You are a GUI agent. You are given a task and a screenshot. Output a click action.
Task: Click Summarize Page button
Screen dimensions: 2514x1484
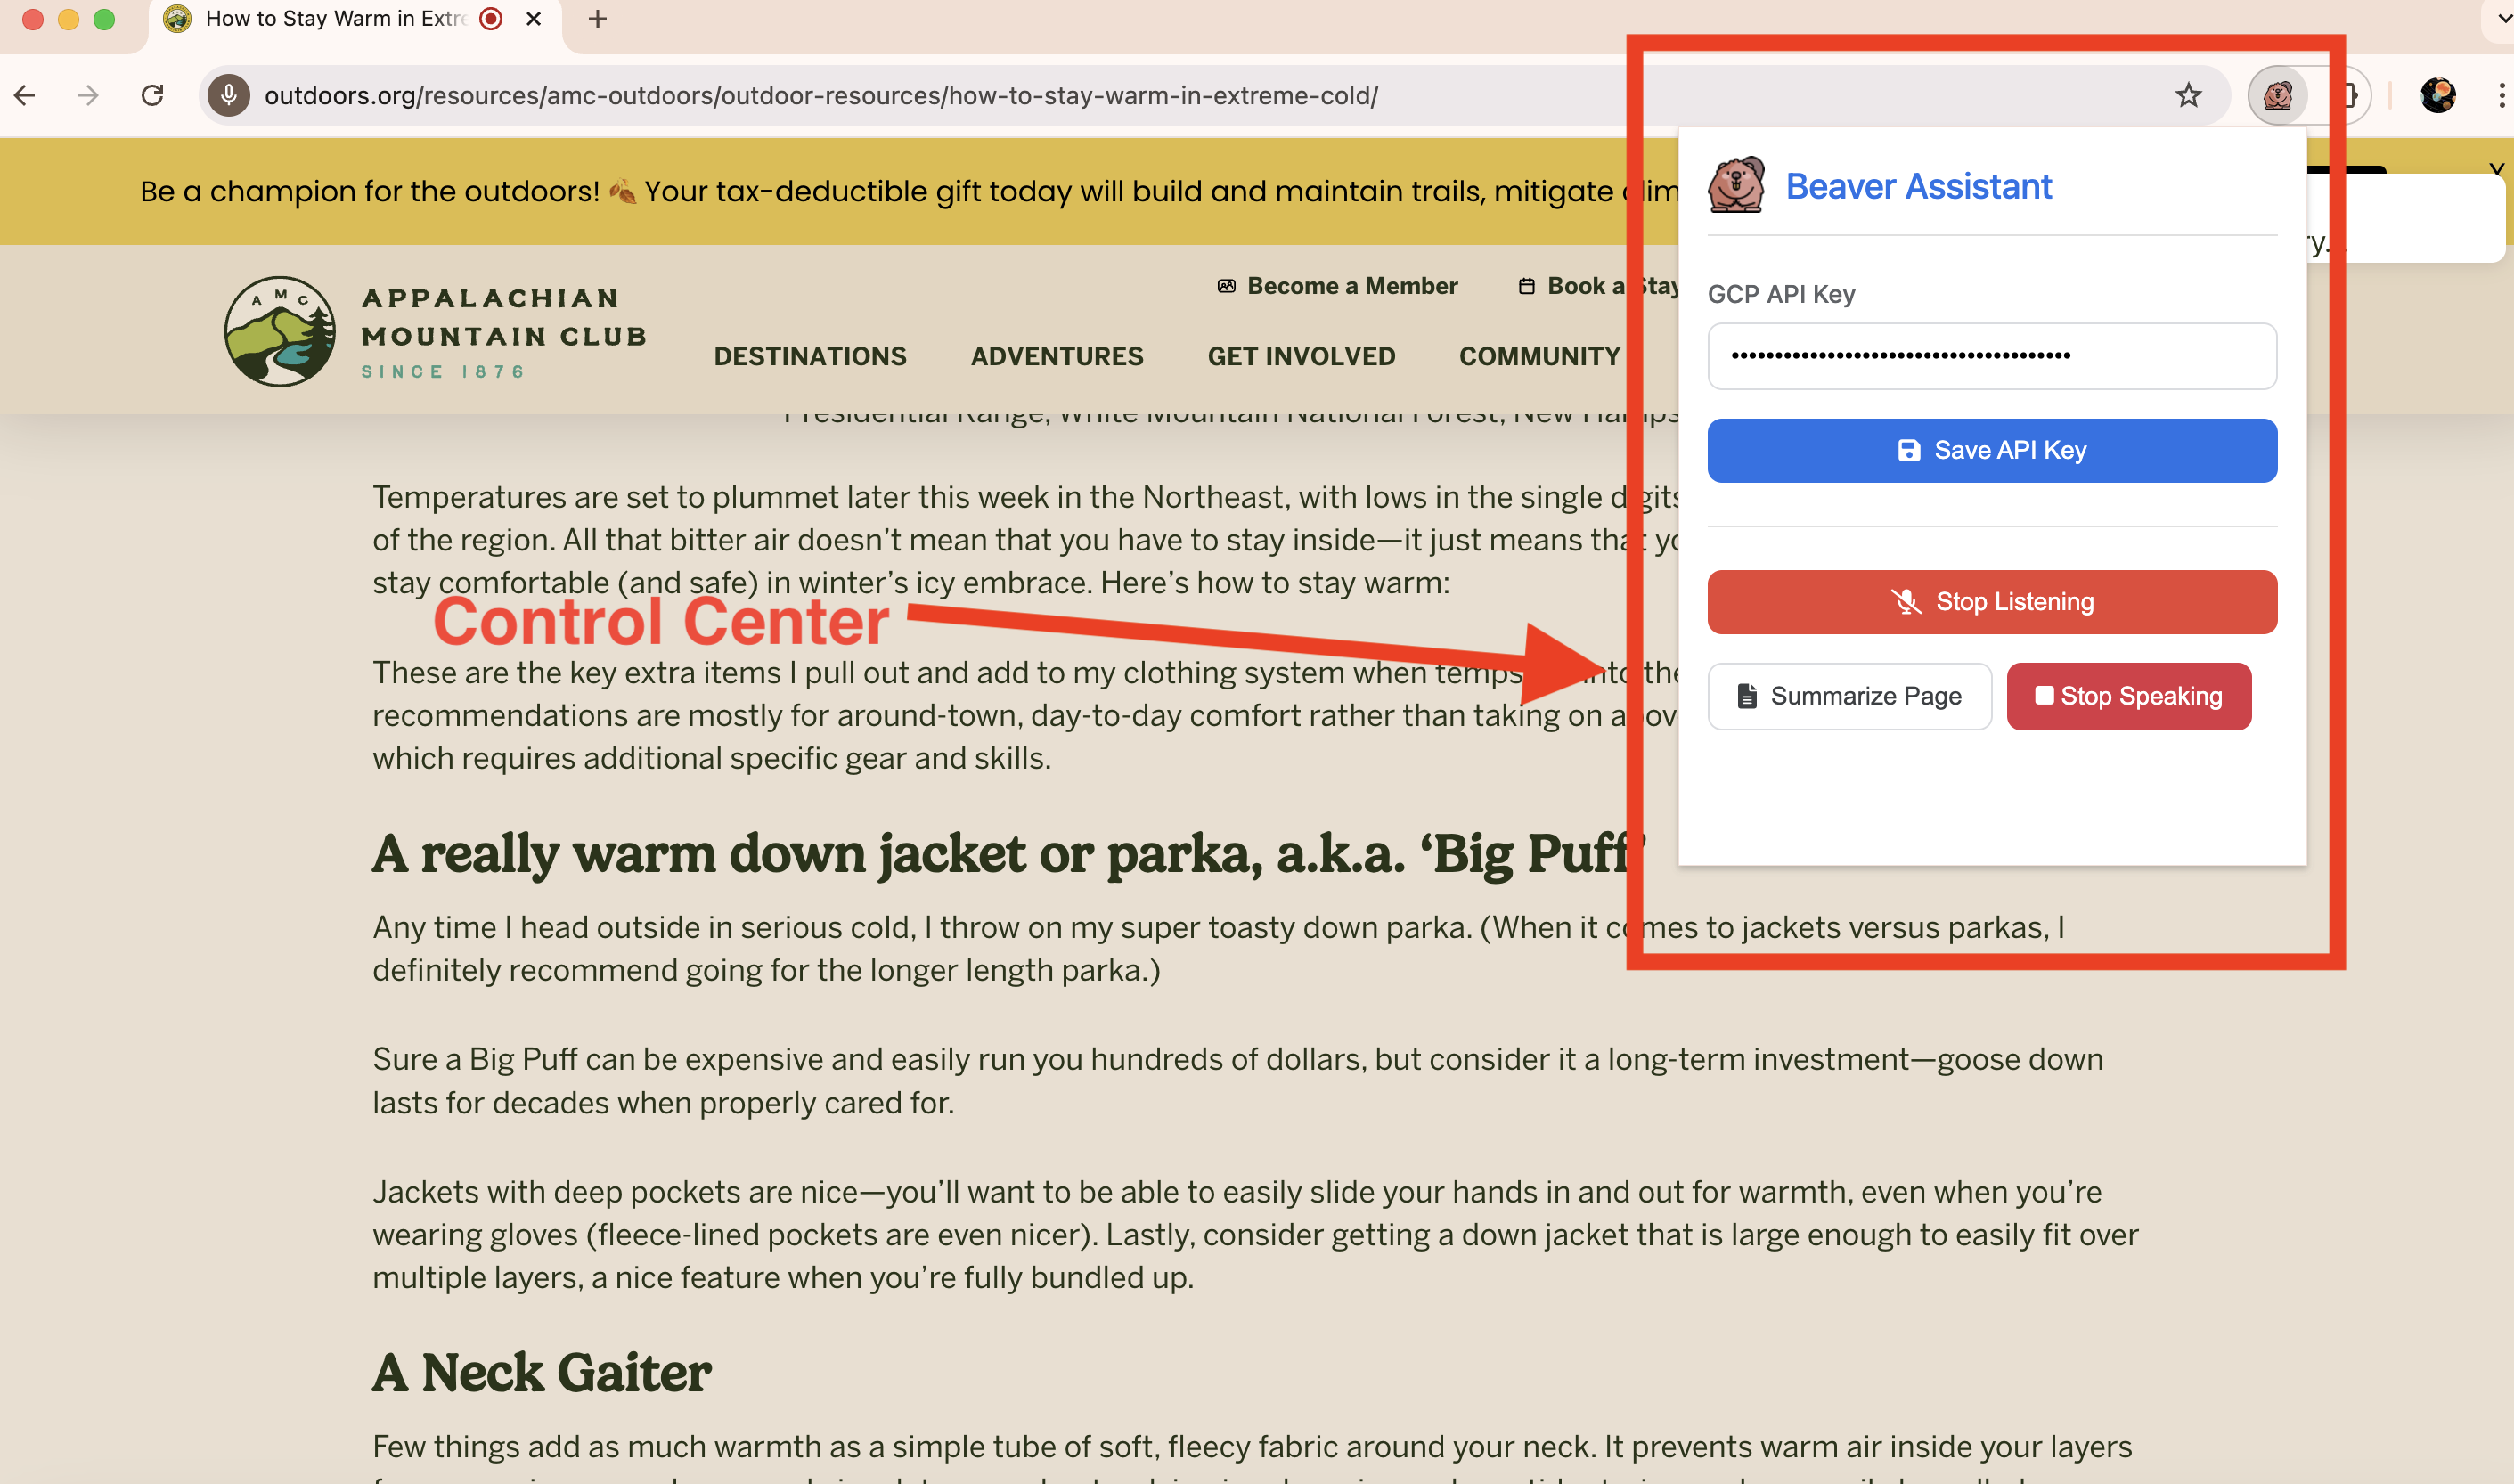click(x=1849, y=696)
